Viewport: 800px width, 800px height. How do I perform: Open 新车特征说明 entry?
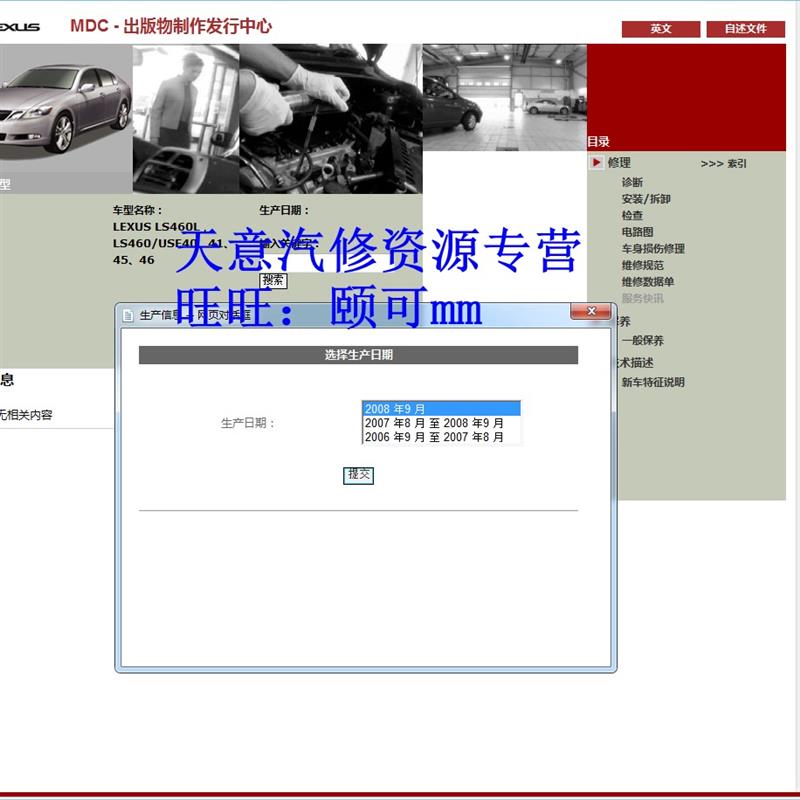[653, 382]
